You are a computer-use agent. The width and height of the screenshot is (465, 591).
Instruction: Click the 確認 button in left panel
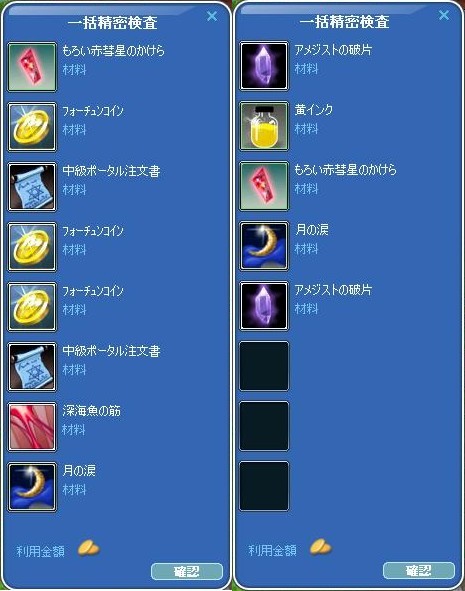[187, 571]
